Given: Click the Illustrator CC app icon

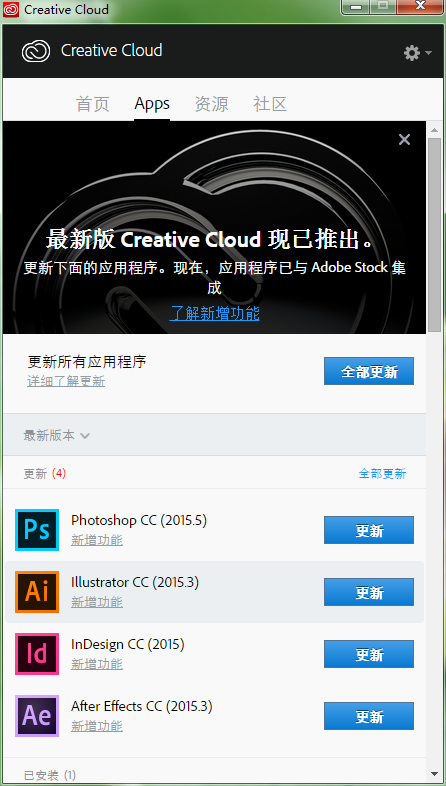Looking at the screenshot, I should coord(37,592).
